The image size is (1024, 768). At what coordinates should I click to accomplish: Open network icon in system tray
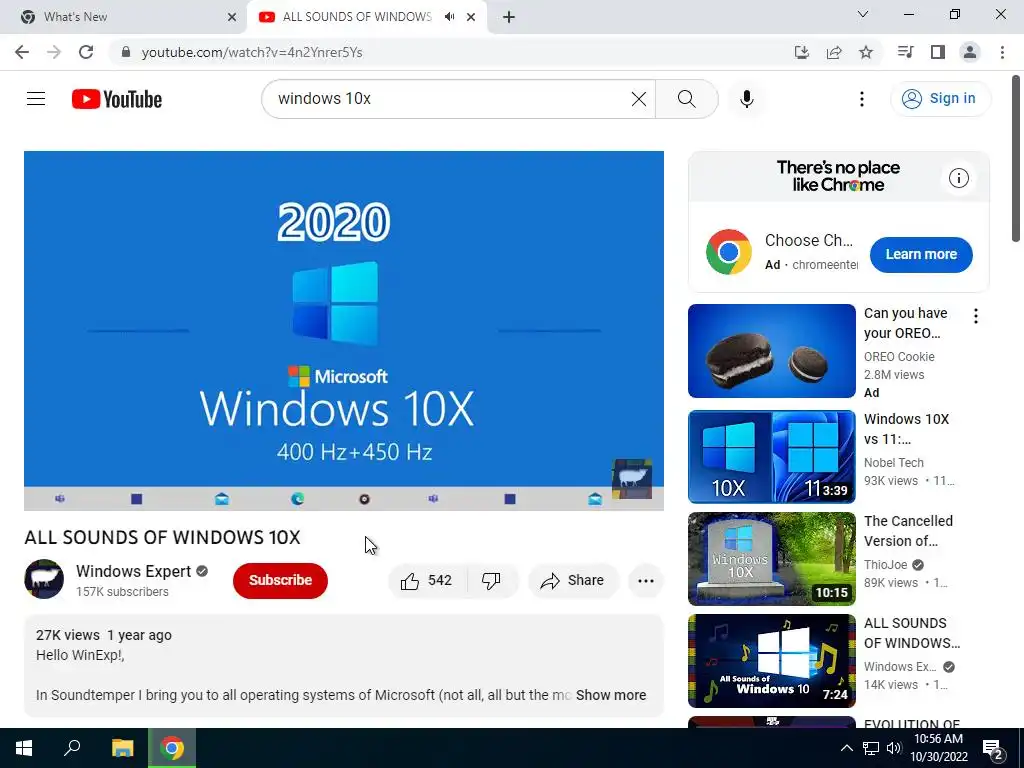click(x=871, y=748)
